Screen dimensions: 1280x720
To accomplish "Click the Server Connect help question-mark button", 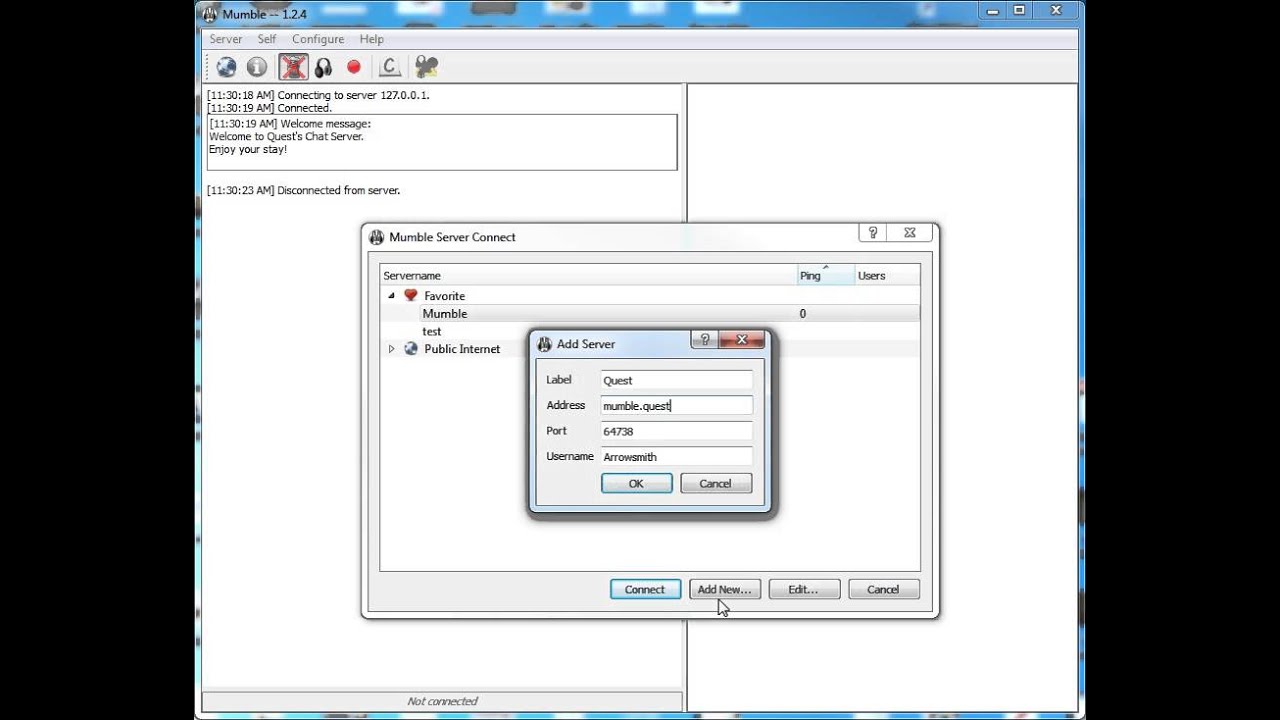I will 873,232.
